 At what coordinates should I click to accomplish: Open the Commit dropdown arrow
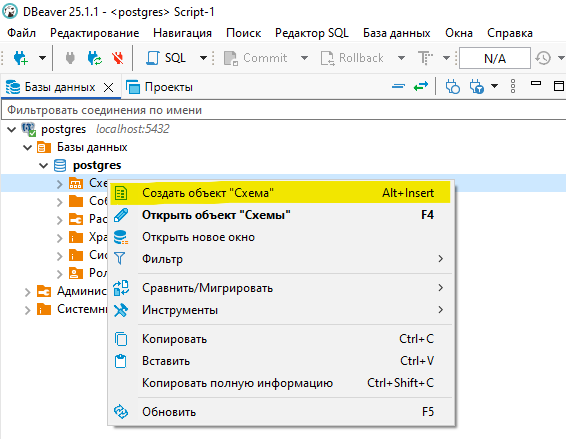point(304,58)
